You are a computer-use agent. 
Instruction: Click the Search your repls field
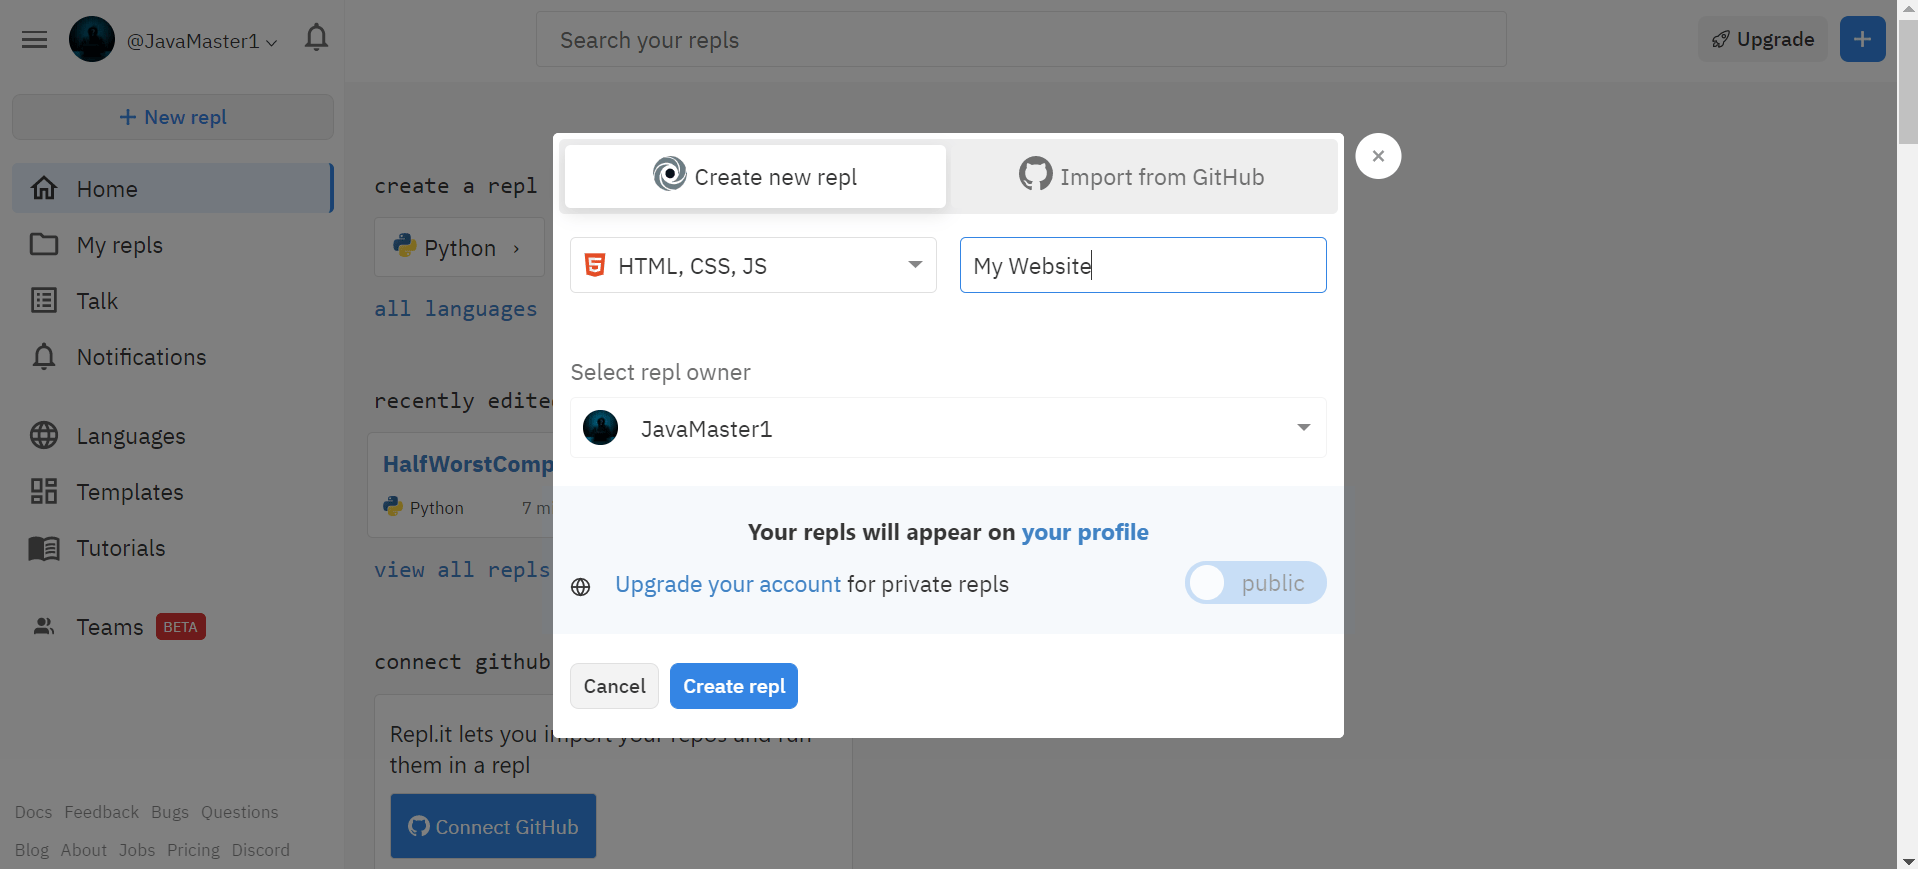point(1021,40)
